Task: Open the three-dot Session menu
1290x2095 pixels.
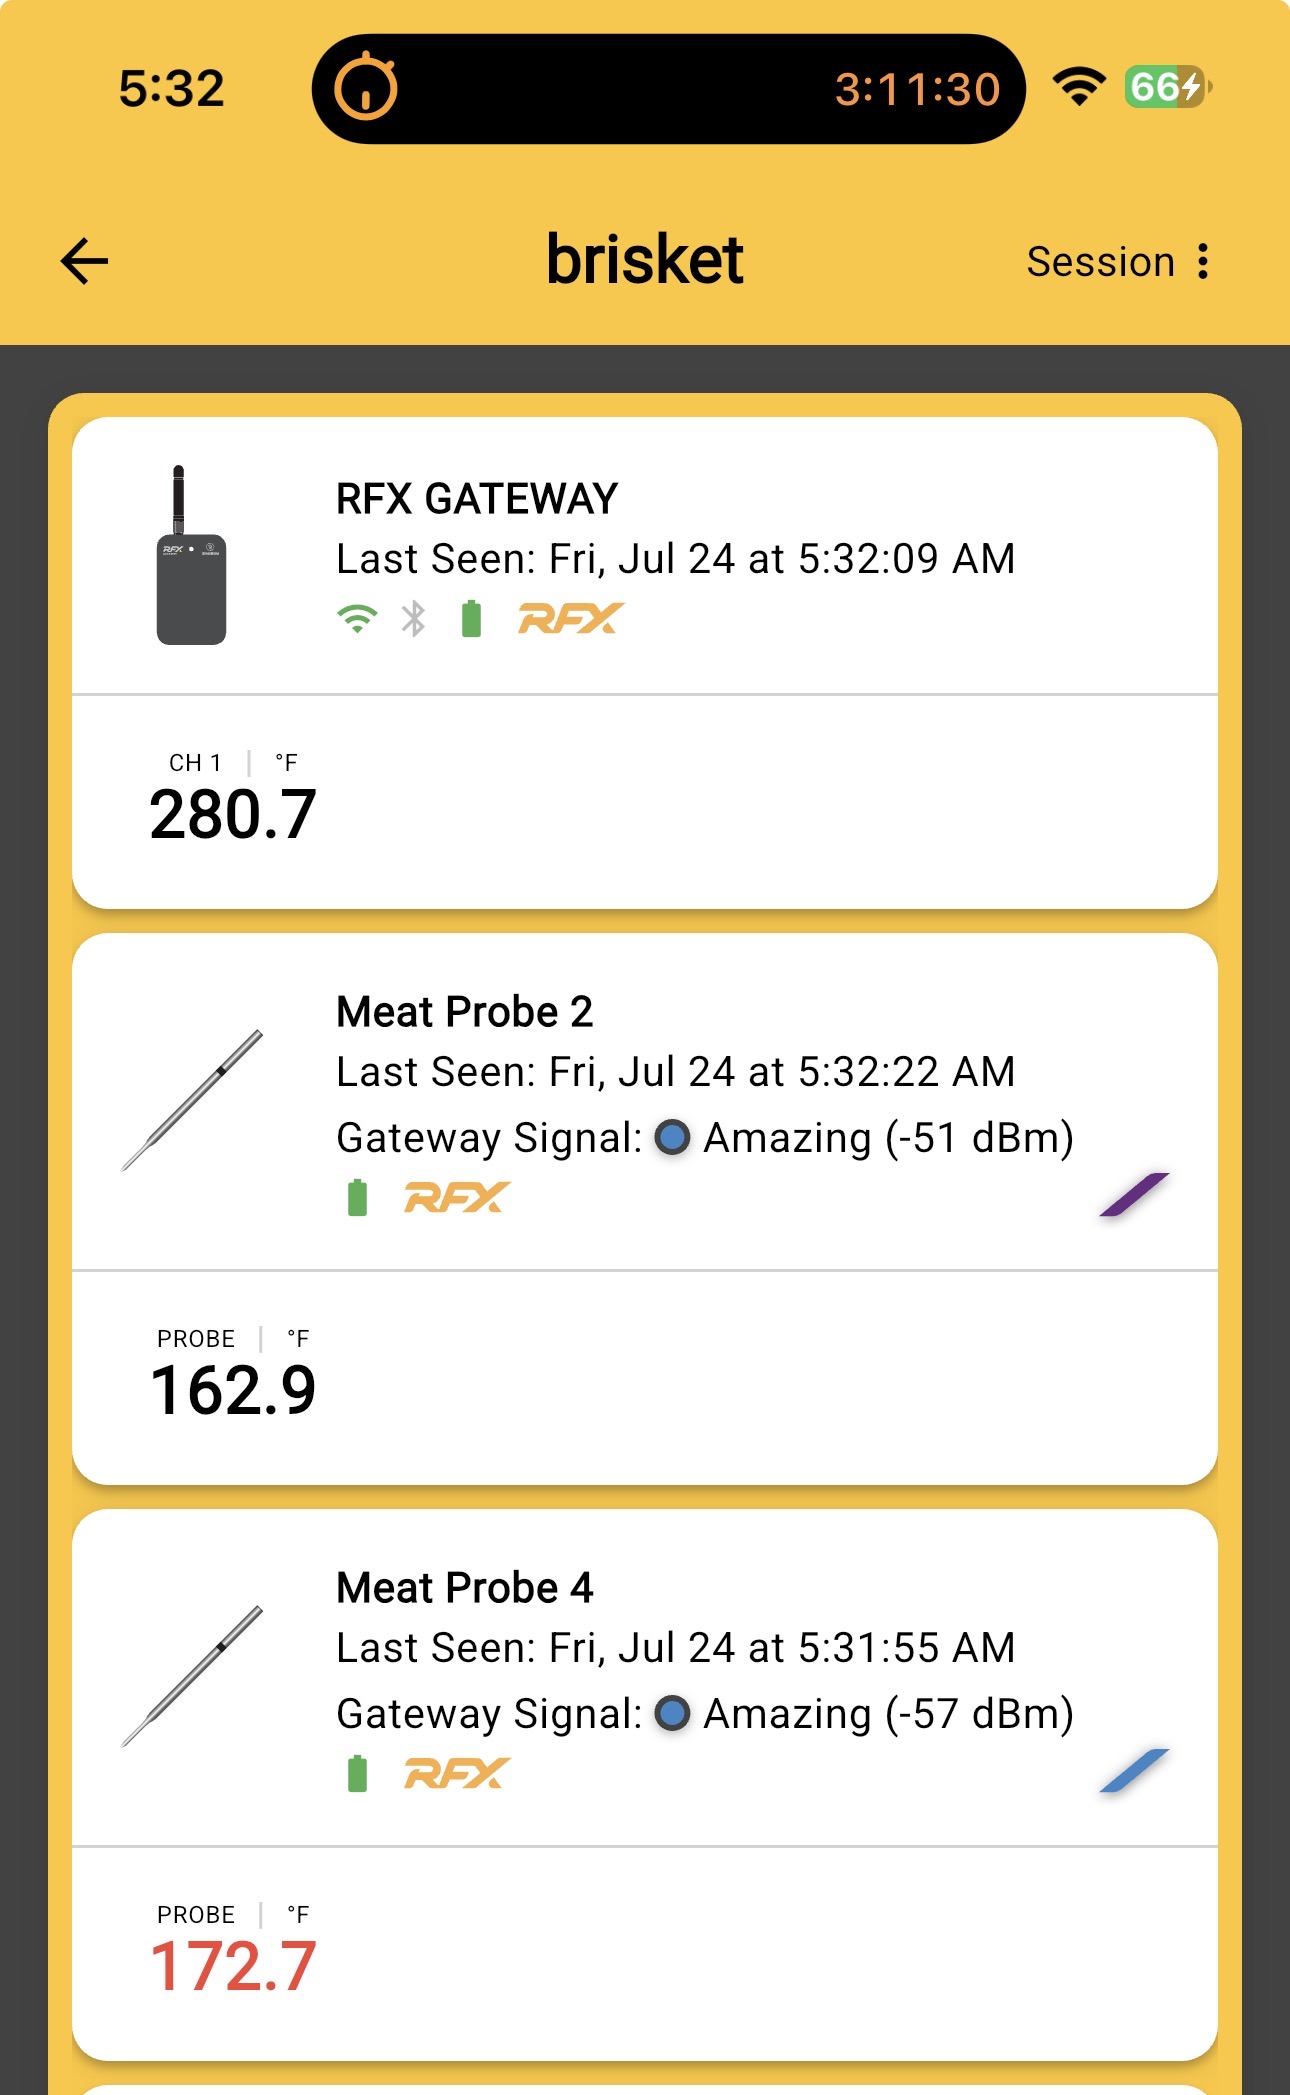Action: pyautogui.click(x=1203, y=261)
